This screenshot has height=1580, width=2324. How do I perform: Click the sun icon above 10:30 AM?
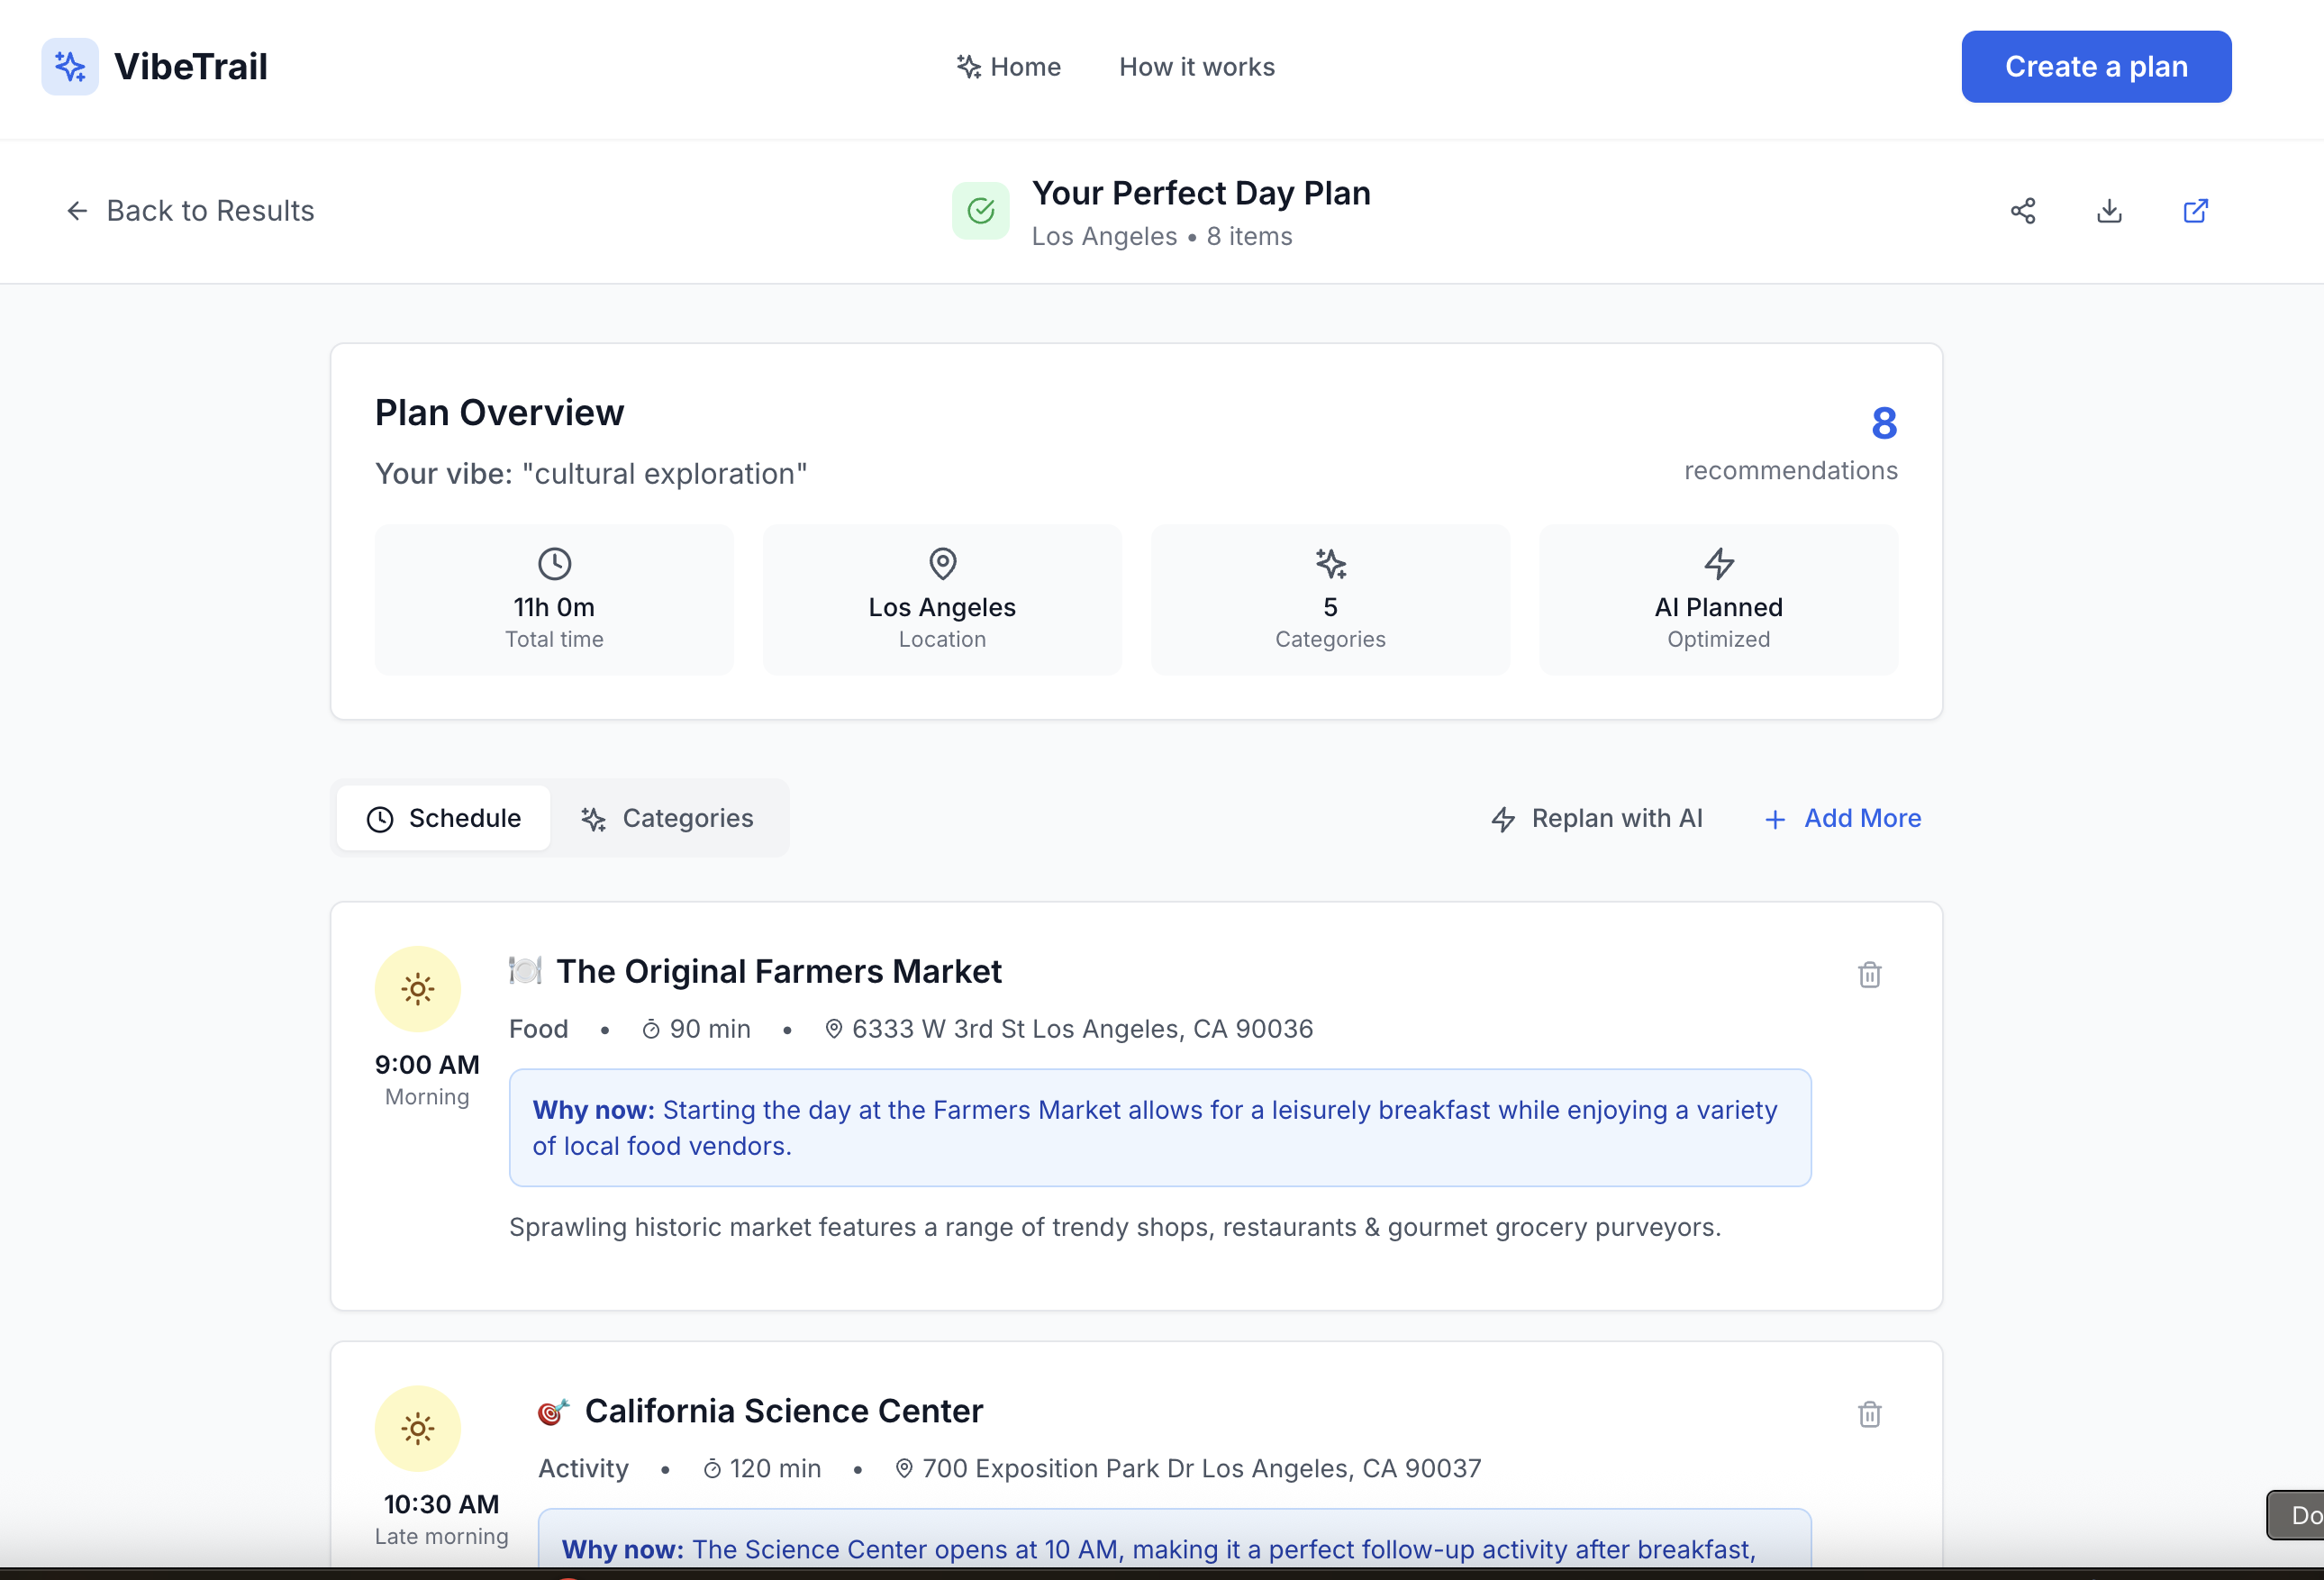tap(417, 1428)
